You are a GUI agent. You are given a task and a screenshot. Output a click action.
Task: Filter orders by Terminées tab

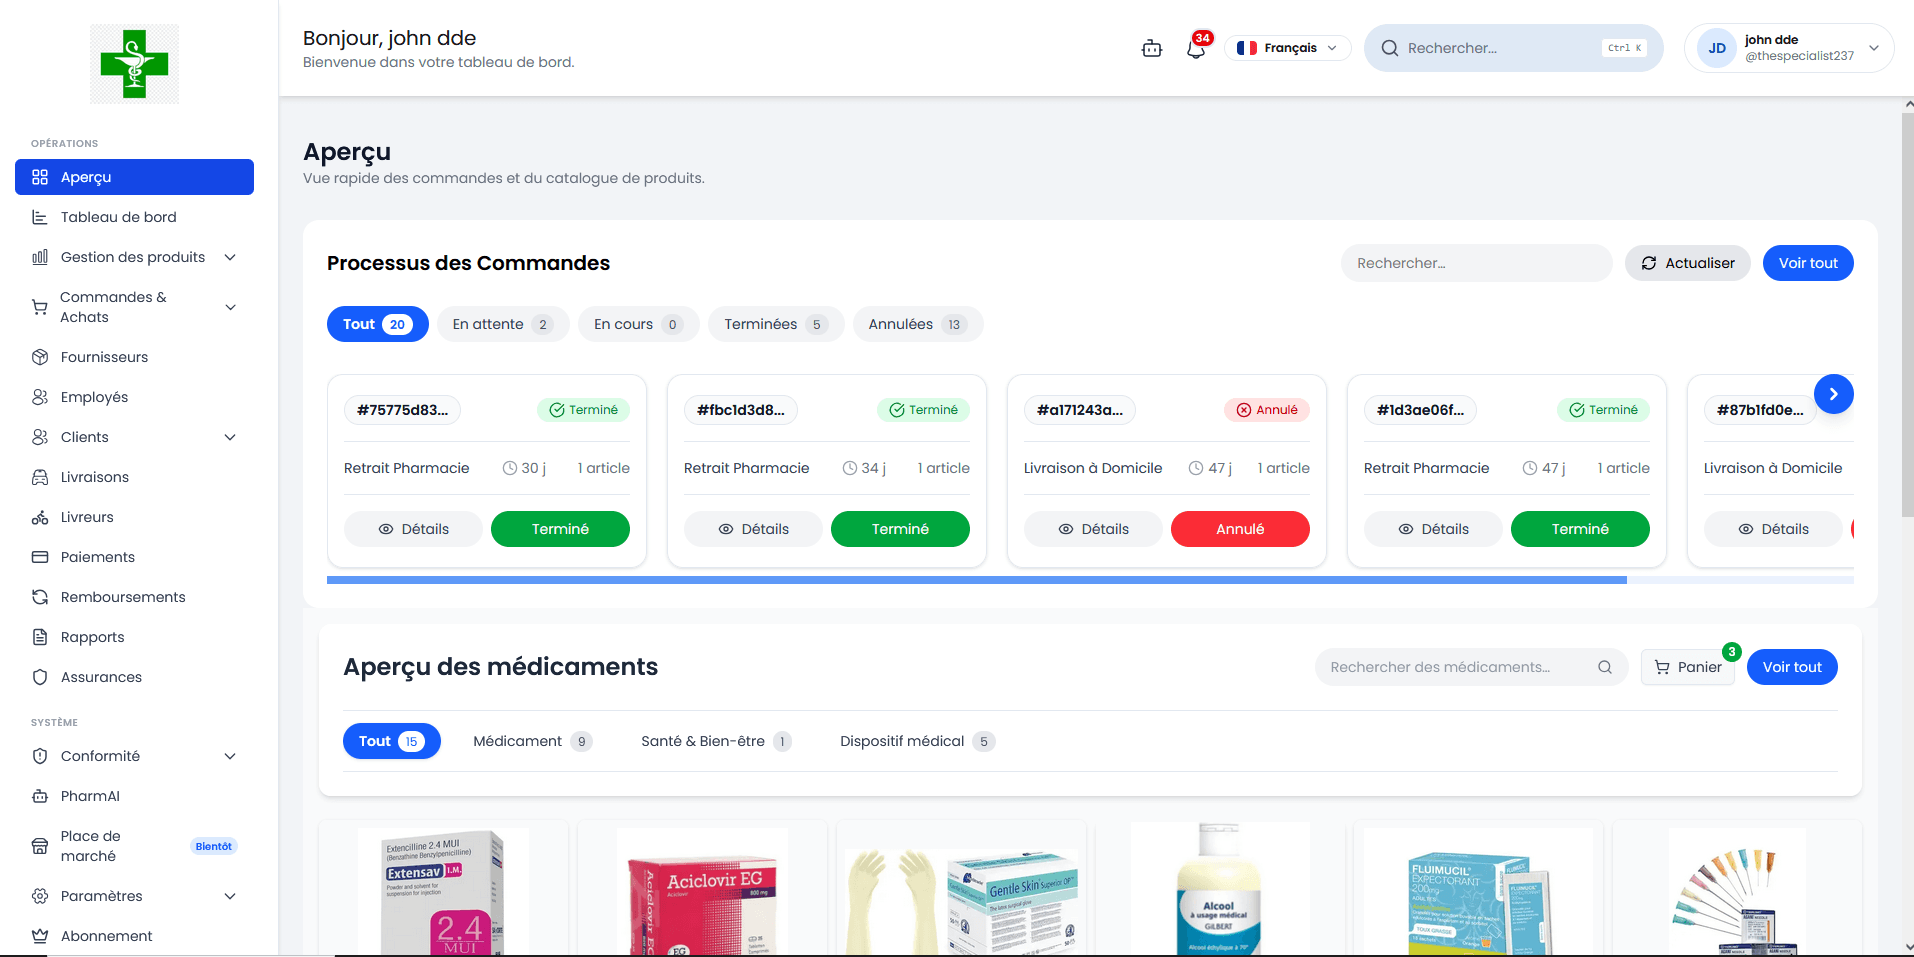coord(776,324)
